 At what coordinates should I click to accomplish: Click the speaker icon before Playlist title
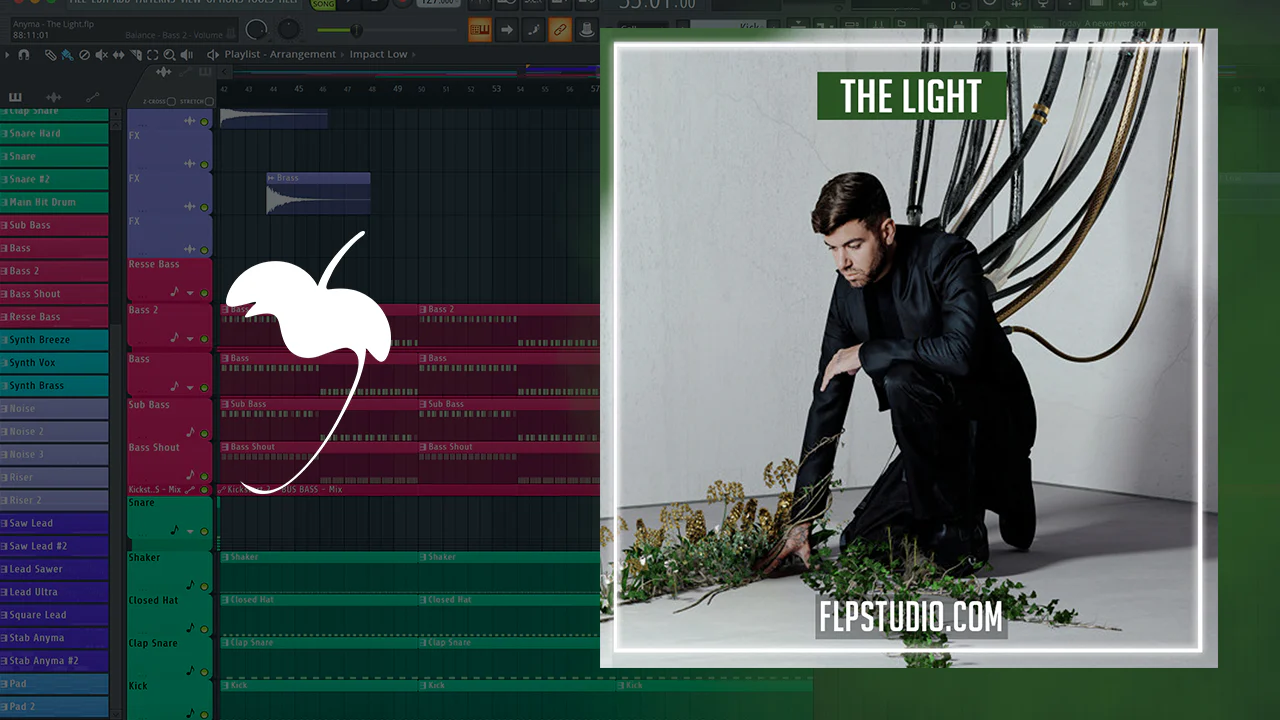[x=213, y=55]
